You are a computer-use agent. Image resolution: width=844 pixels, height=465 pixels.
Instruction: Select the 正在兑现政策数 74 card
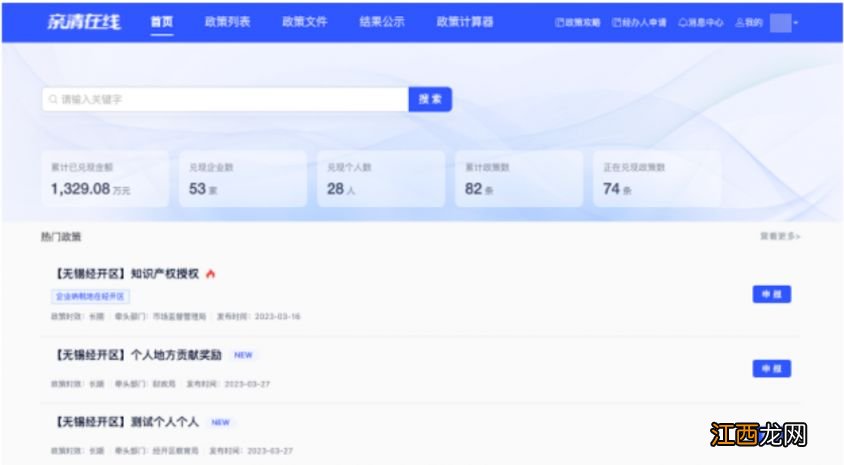[x=657, y=179]
